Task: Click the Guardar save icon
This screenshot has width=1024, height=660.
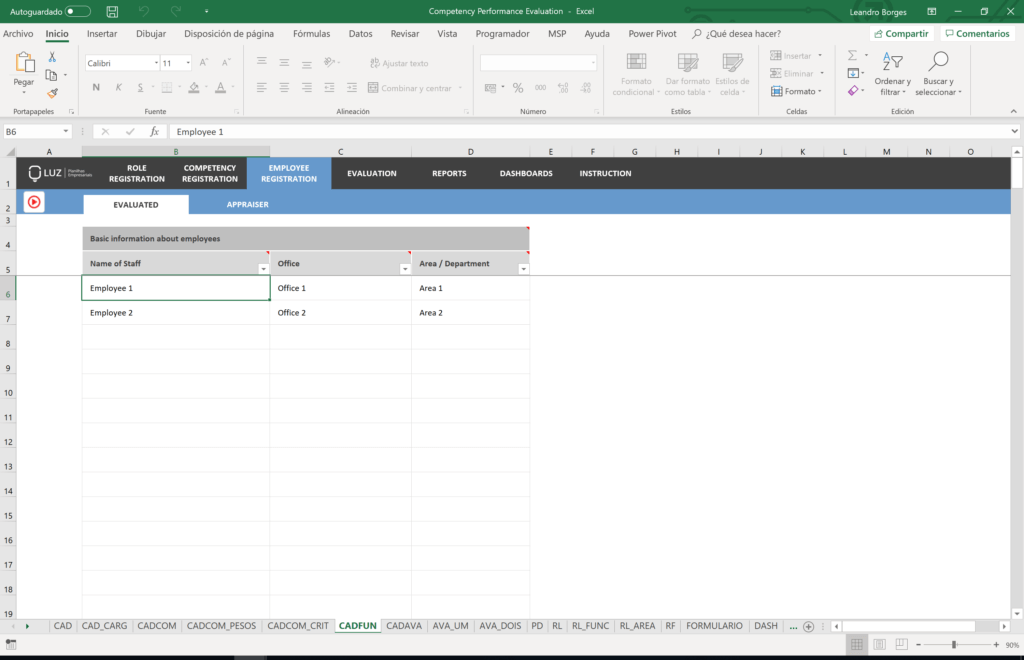Action: coord(112,10)
